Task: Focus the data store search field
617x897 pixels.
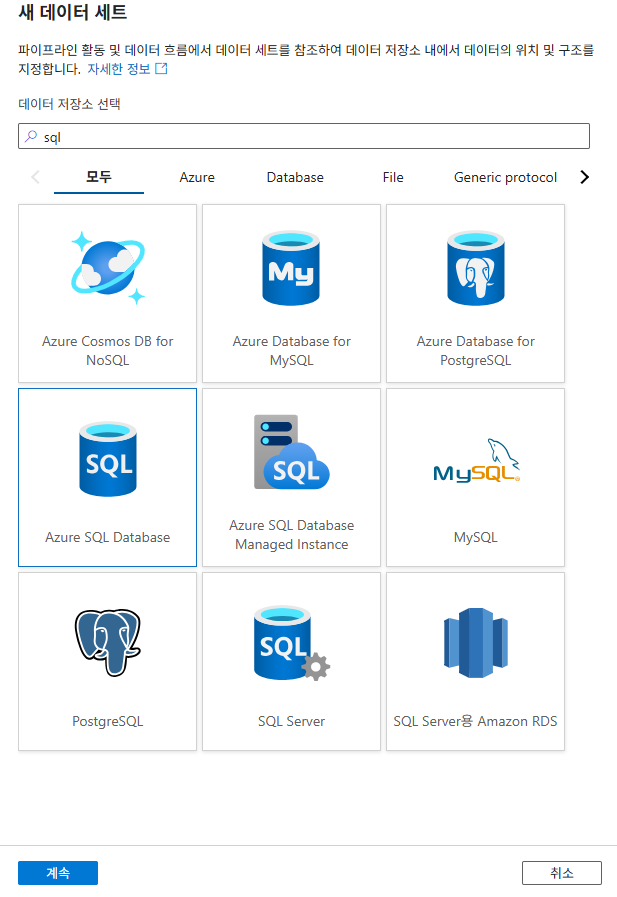Action: point(304,136)
